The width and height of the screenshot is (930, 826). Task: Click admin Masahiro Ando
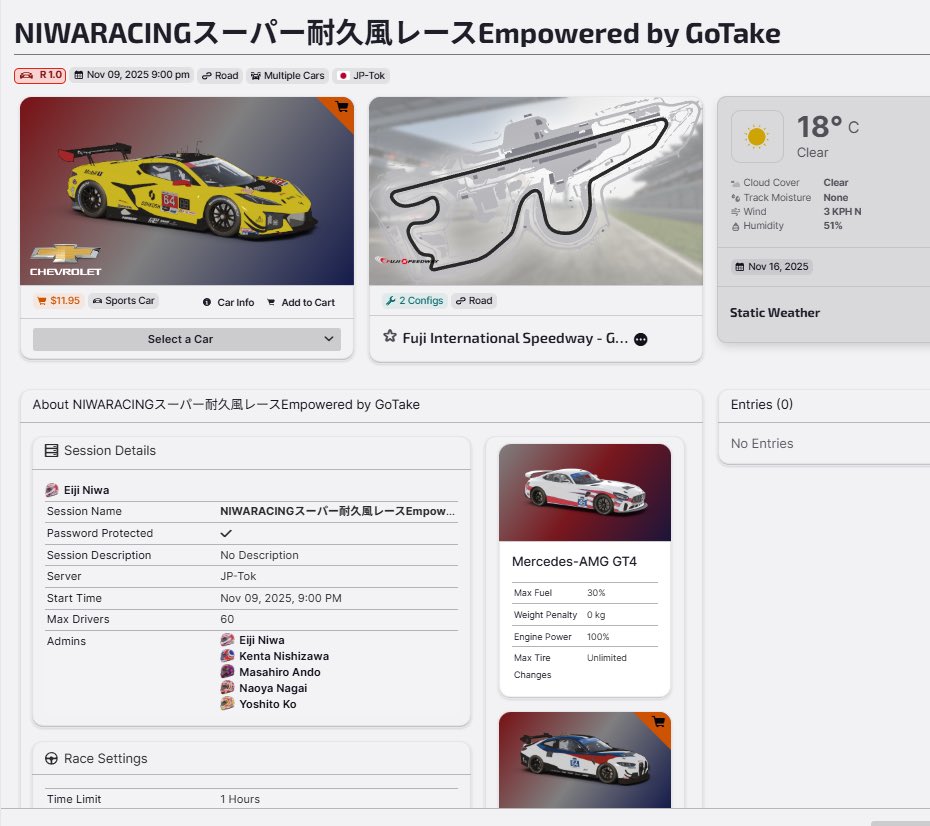(280, 672)
